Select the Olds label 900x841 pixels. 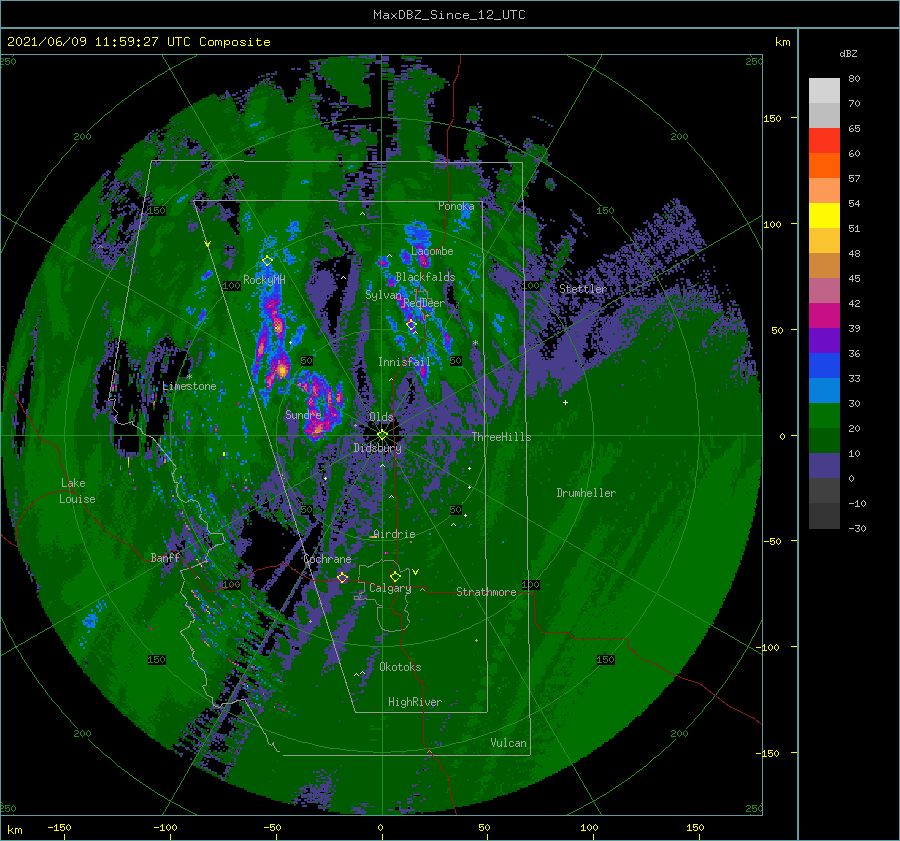[x=381, y=417]
